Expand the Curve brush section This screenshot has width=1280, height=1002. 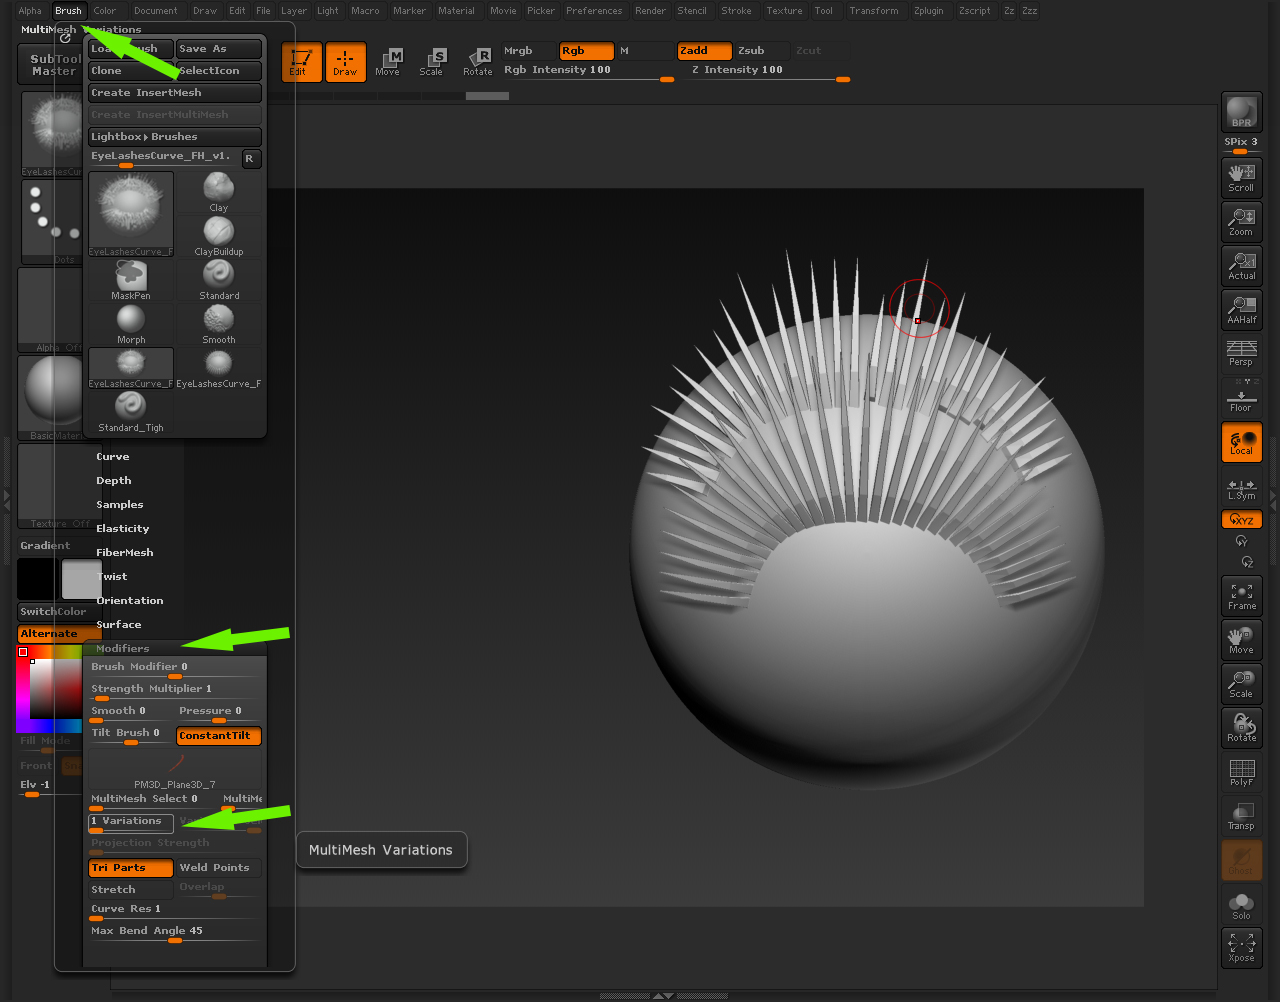113,457
